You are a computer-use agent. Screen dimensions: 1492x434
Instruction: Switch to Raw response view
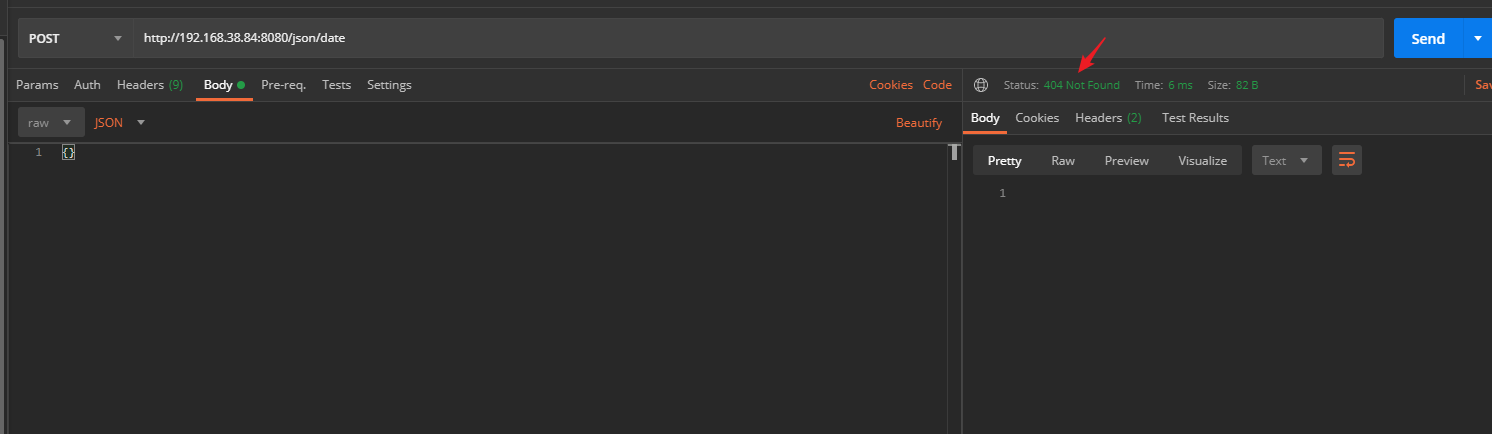pyautogui.click(x=1063, y=160)
